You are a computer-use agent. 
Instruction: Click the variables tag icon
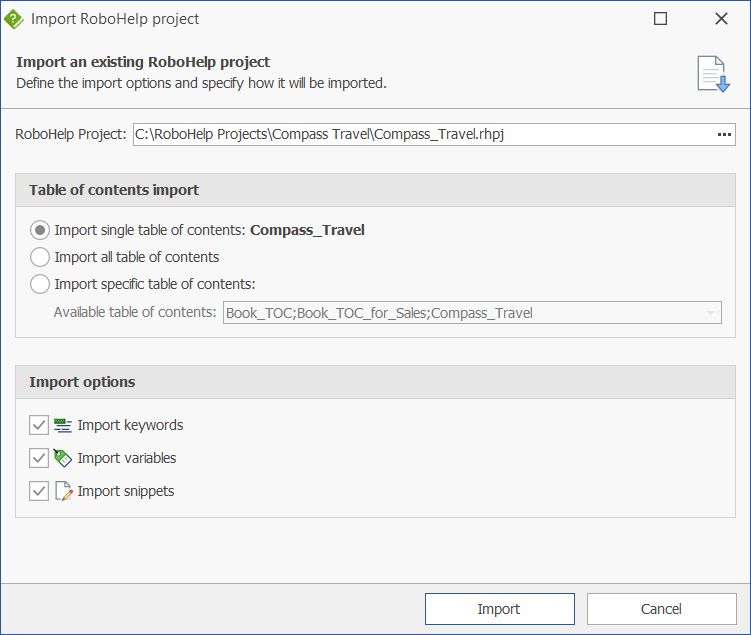[x=63, y=458]
